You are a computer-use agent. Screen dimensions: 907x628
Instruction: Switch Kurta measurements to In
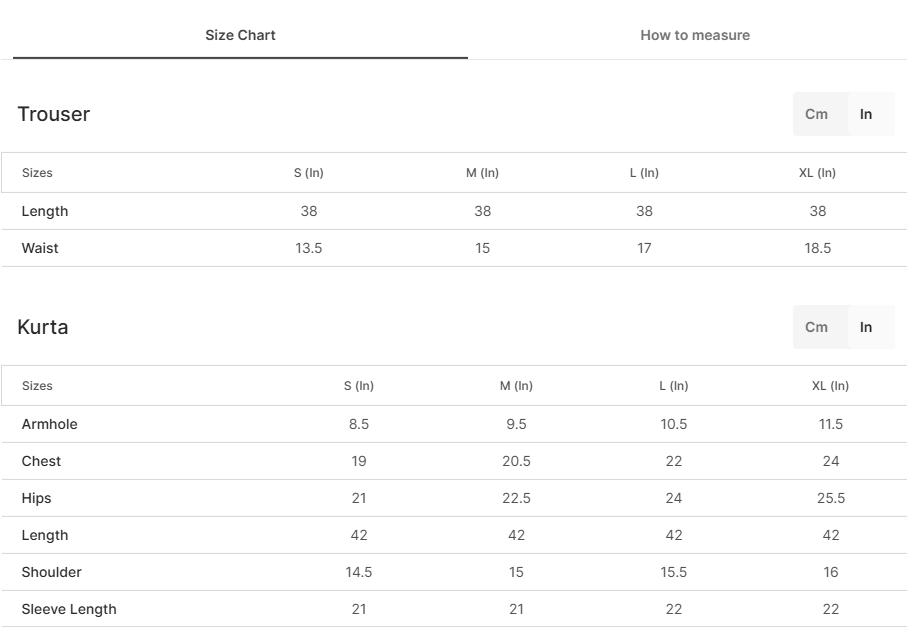pos(865,327)
